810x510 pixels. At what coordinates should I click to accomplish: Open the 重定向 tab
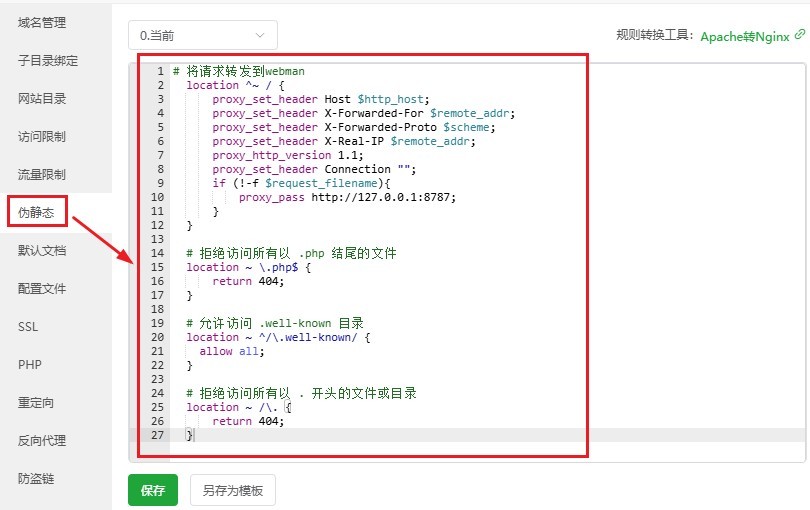pyautogui.click(x=36, y=403)
